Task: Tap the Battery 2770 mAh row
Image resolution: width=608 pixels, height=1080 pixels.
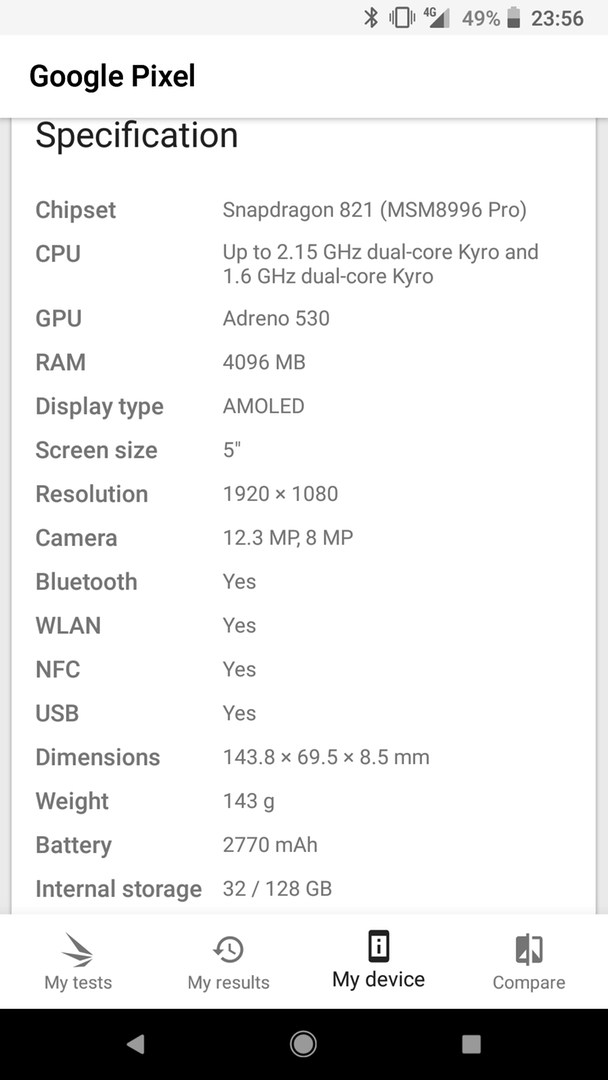Action: (303, 845)
